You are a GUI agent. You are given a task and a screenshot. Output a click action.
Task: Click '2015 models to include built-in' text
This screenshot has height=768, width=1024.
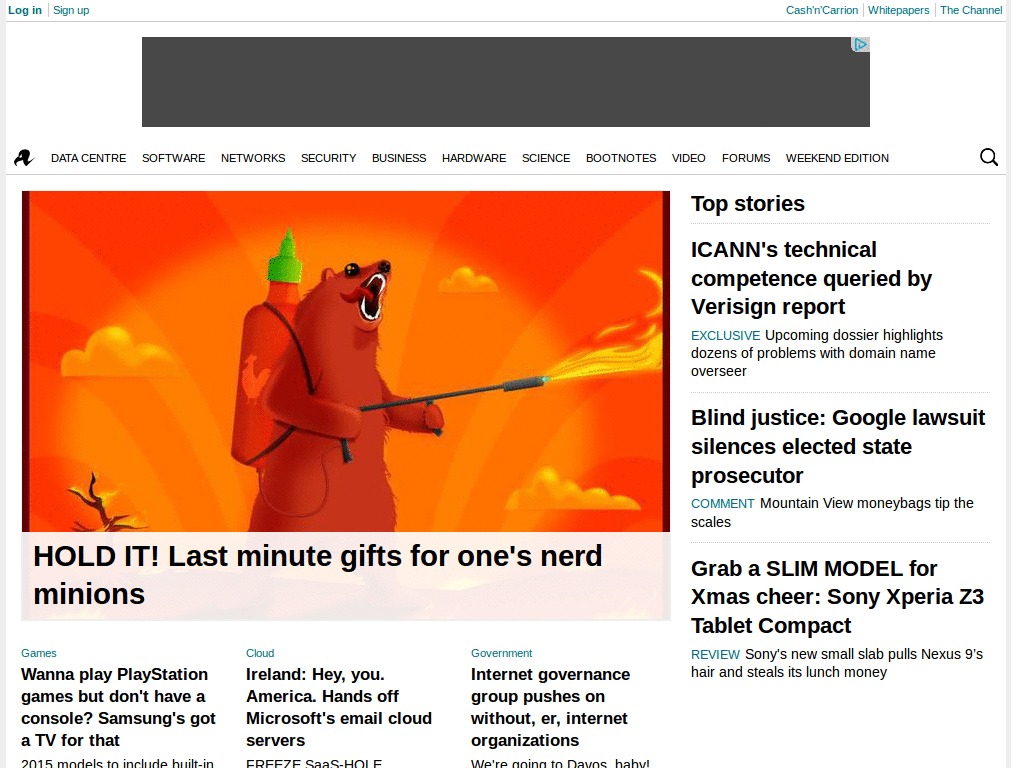(118, 763)
